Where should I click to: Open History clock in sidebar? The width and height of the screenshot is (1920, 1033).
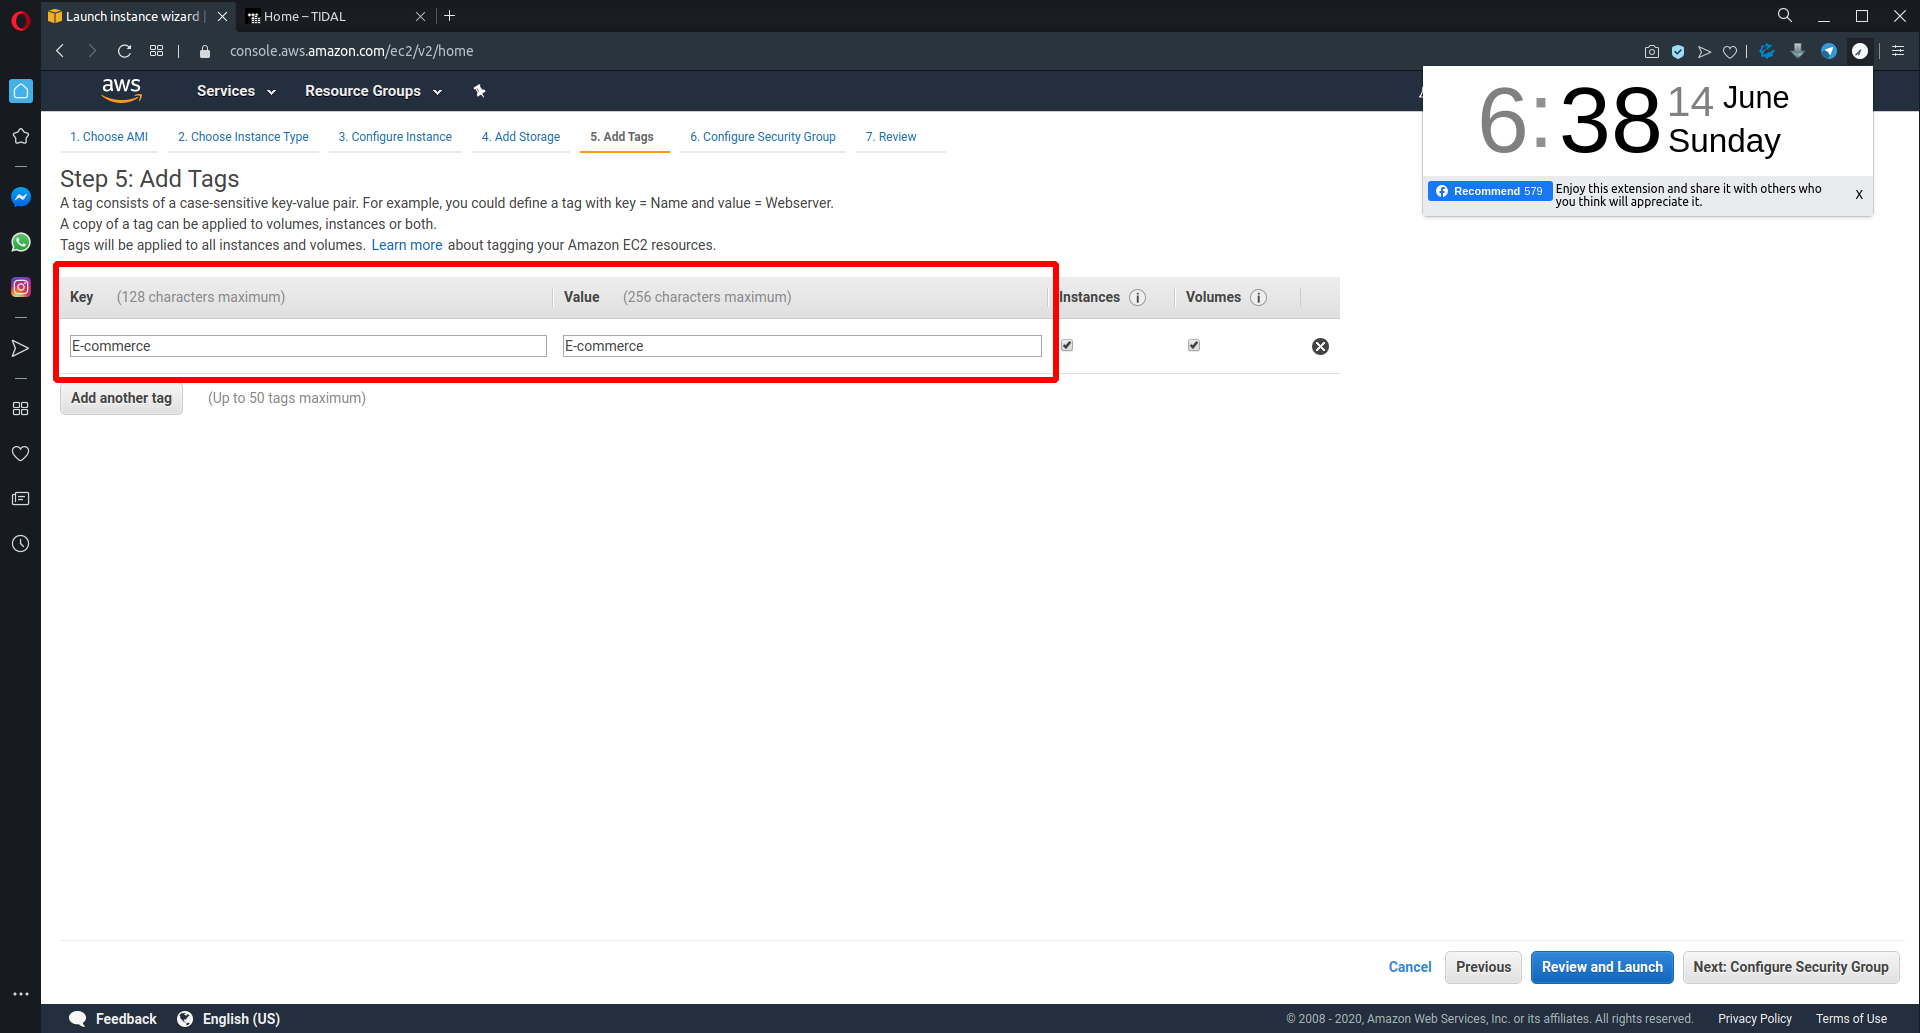[20, 544]
